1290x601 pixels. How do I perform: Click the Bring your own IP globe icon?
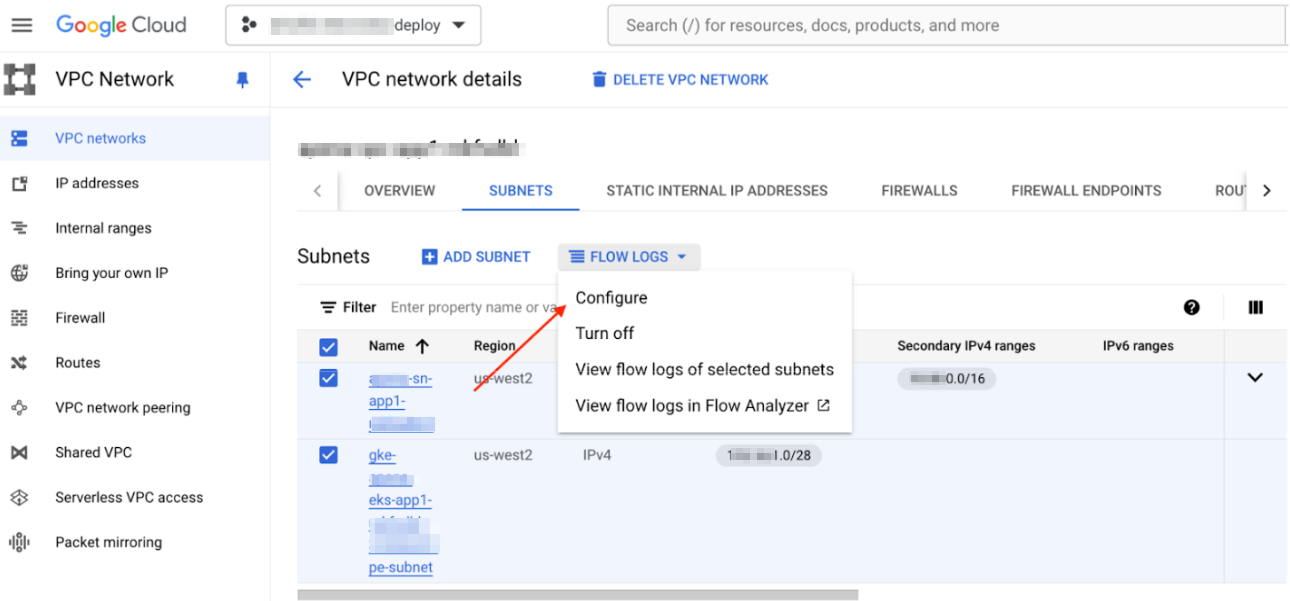(19, 273)
